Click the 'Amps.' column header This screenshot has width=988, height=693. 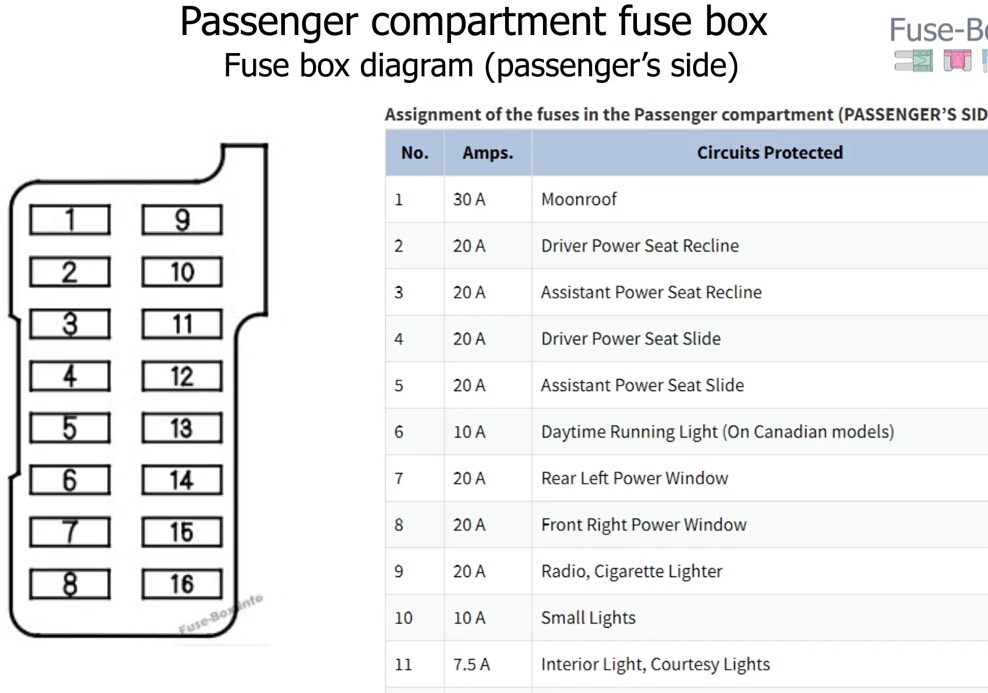pos(488,152)
